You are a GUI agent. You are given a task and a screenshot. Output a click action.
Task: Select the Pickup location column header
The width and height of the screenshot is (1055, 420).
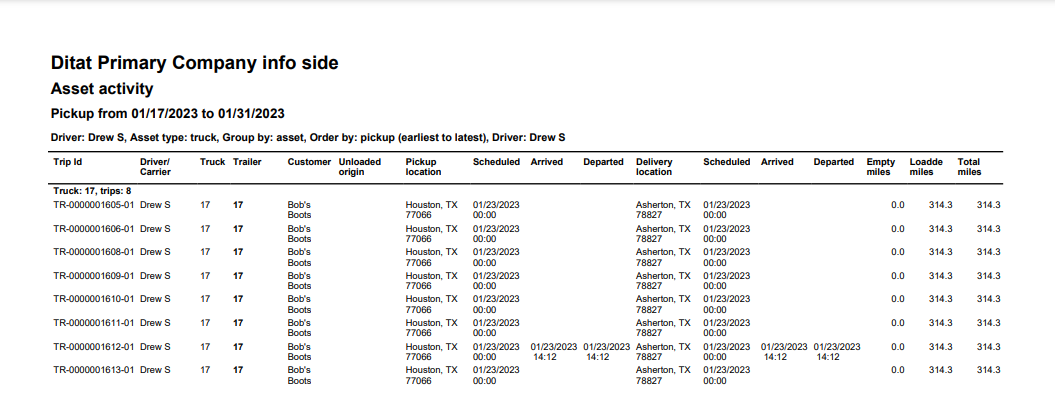426,167
